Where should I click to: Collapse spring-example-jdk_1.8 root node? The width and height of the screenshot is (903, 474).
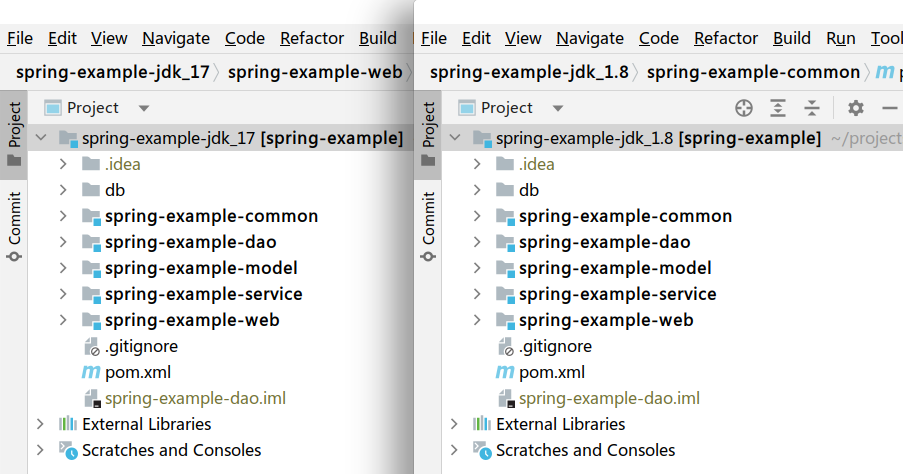tap(455, 138)
